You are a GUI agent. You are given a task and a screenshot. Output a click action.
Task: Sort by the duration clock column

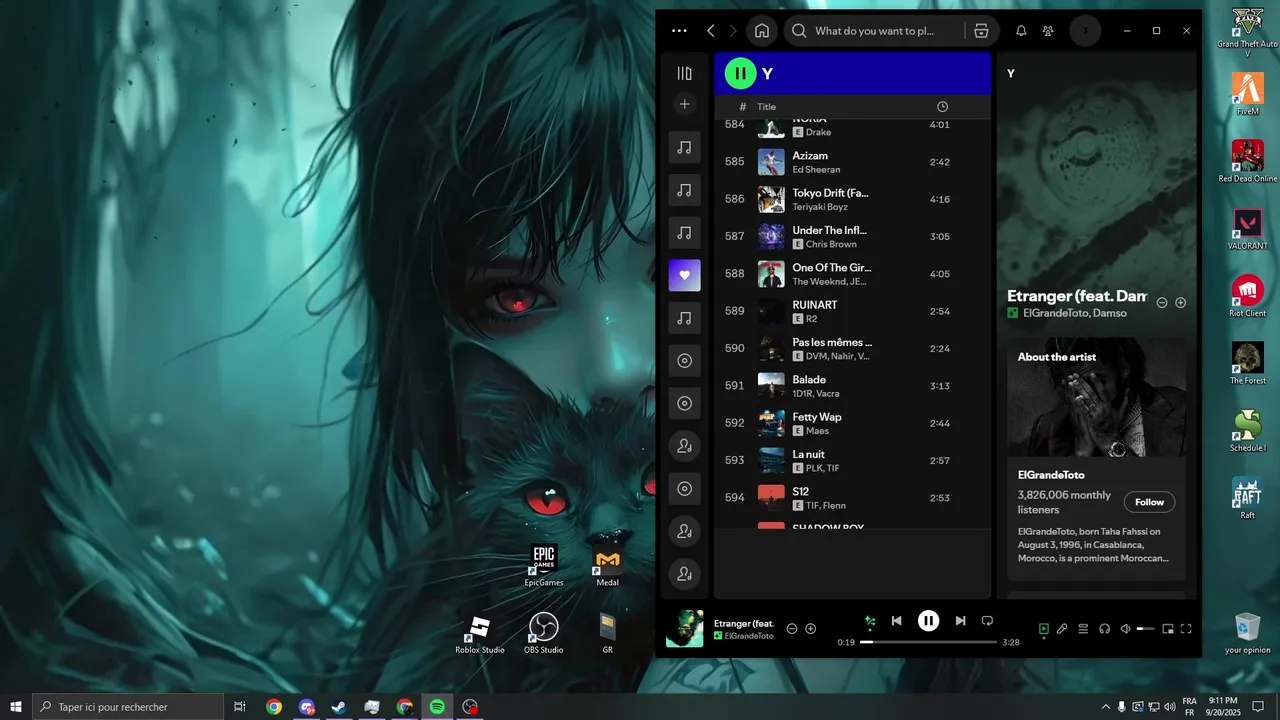tap(942, 107)
